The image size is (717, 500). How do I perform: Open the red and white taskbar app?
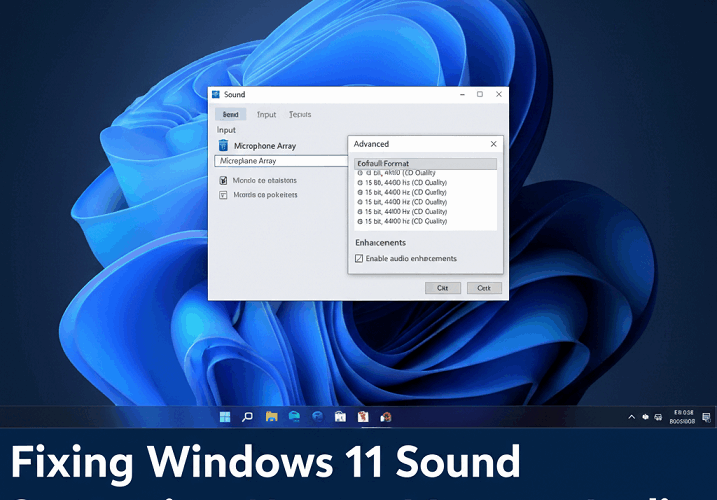click(363, 417)
